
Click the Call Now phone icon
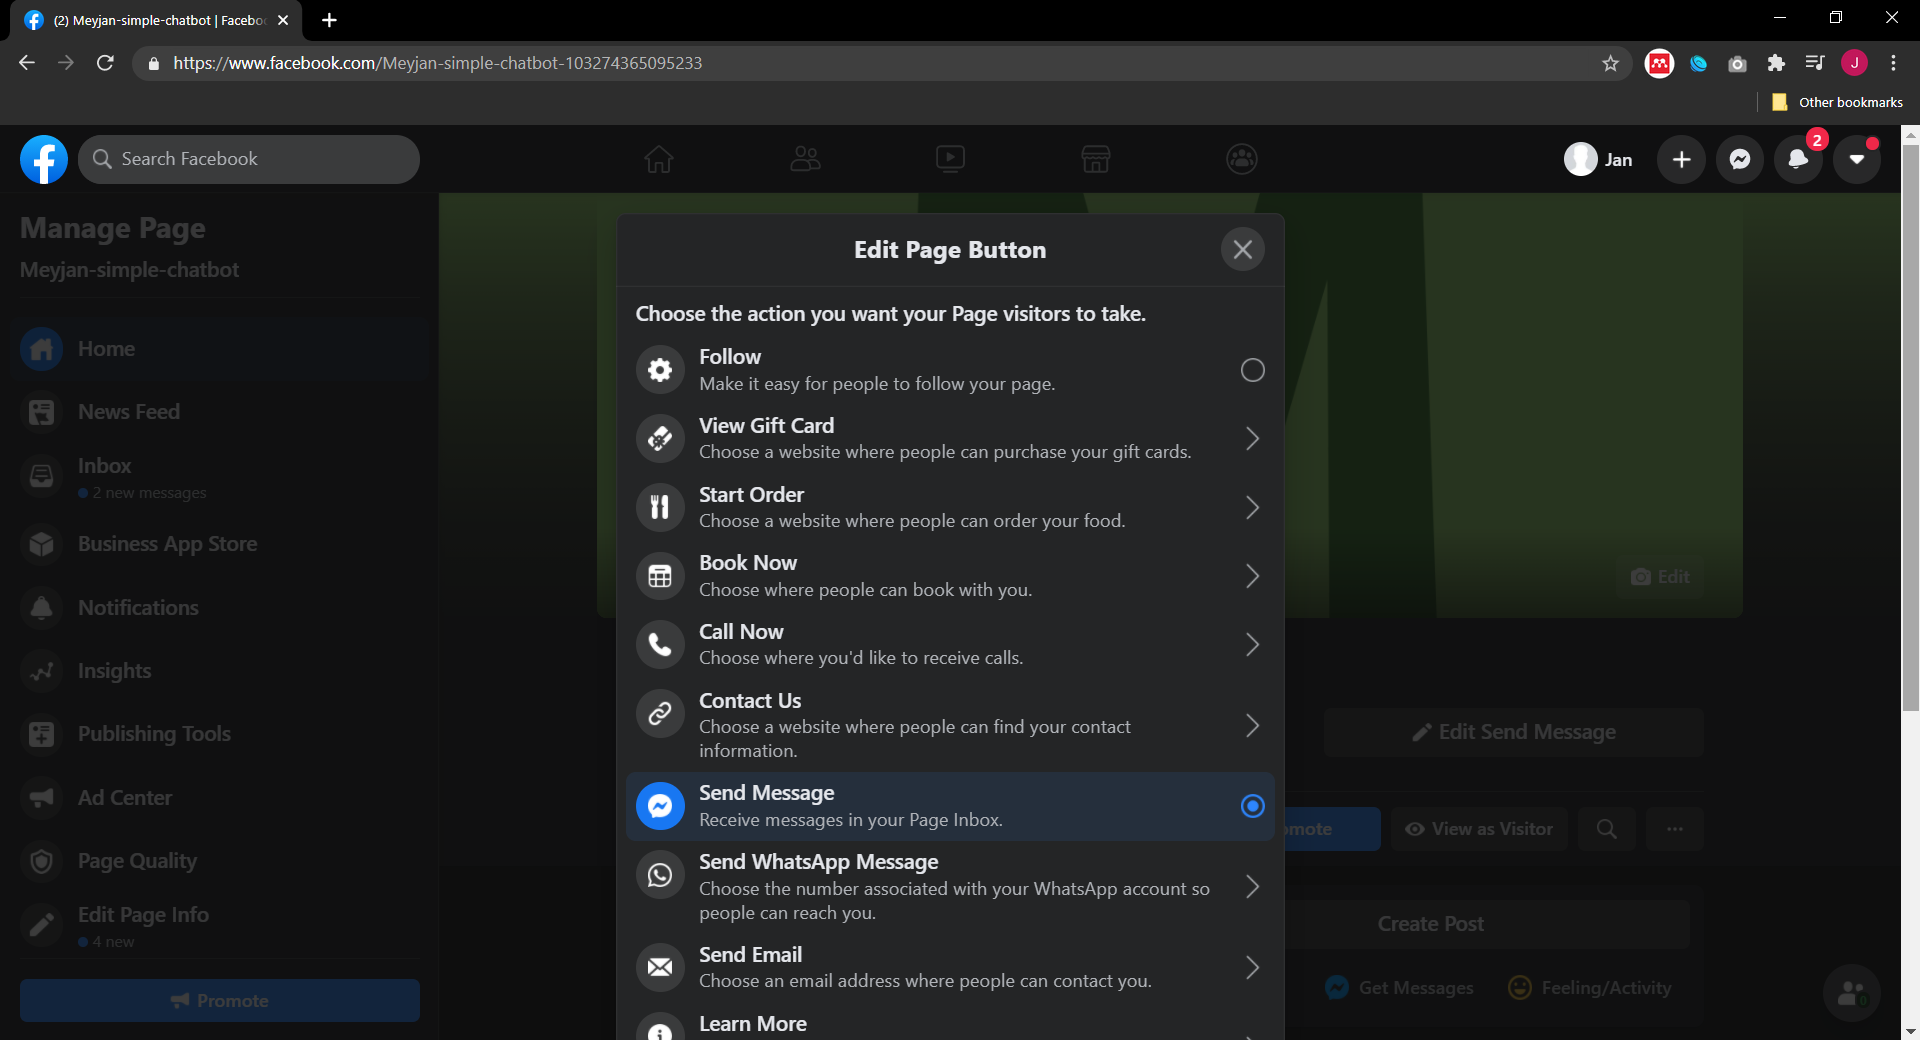660,644
